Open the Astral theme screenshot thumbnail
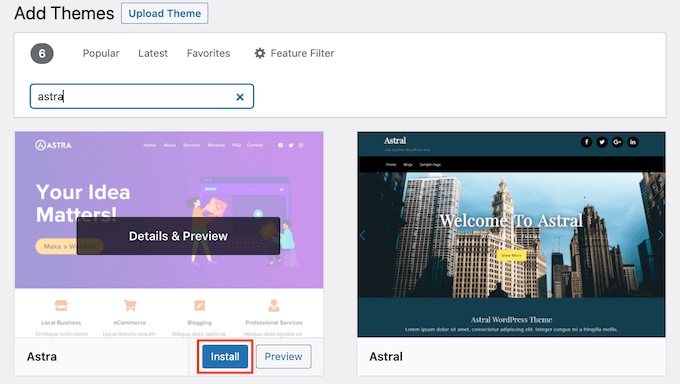The height and width of the screenshot is (384, 680). [x=511, y=234]
